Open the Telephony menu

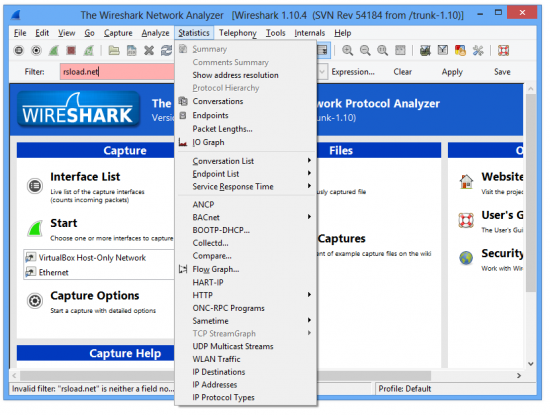click(237, 33)
